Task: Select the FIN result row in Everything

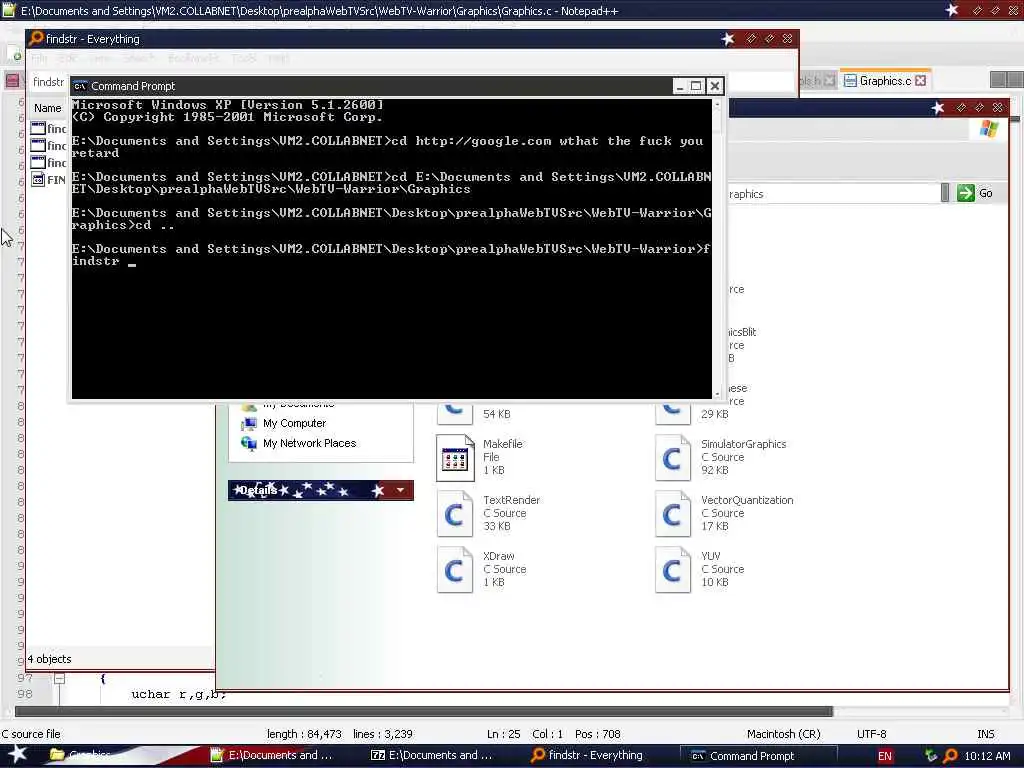Action: (48, 180)
